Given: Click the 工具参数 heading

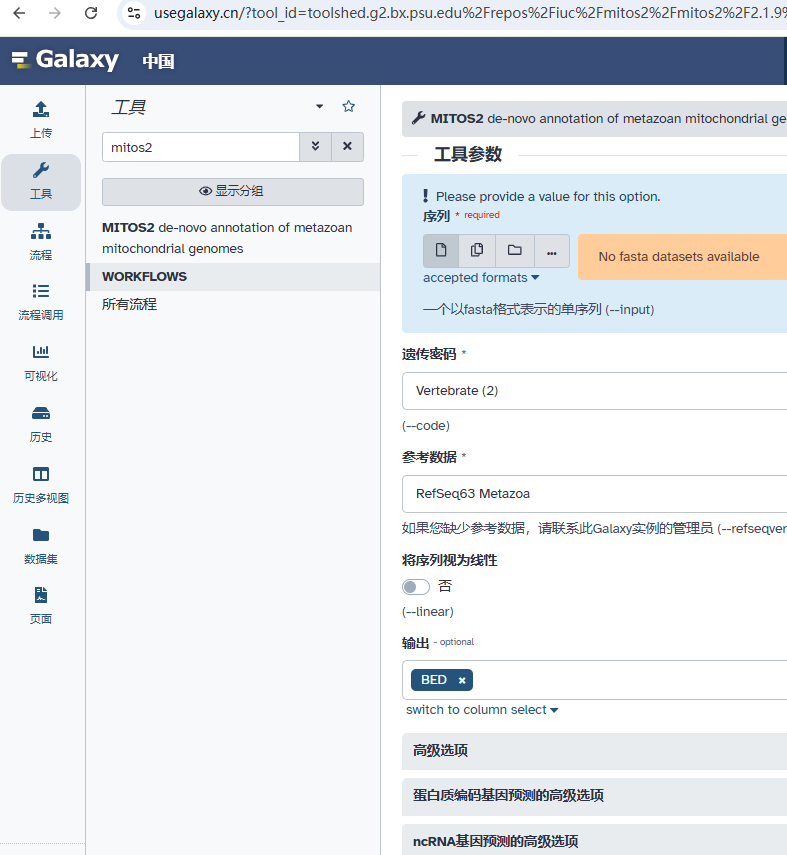Looking at the screenshot, I should (x=468, y=154).
